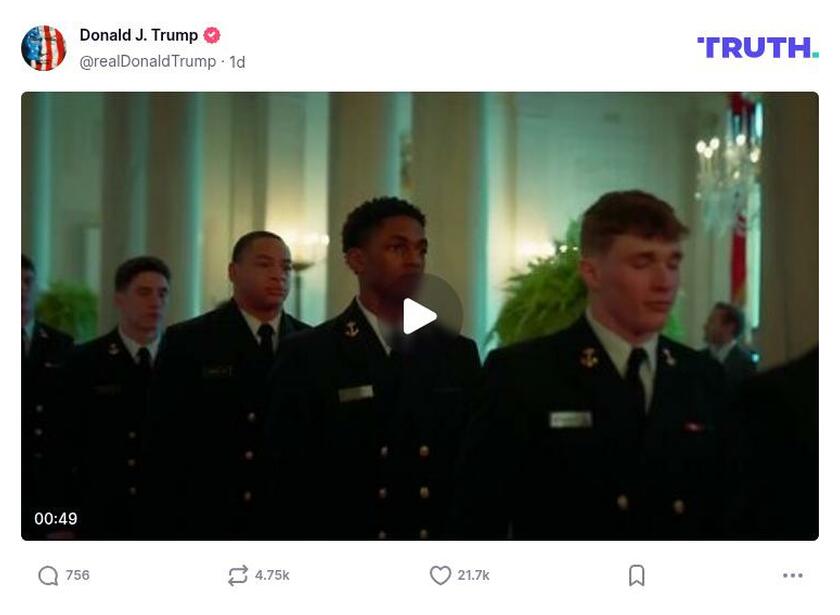Toggle the bookmark to save the post
The height and width of the screenshot is (615, 840).
click(637, 574)
